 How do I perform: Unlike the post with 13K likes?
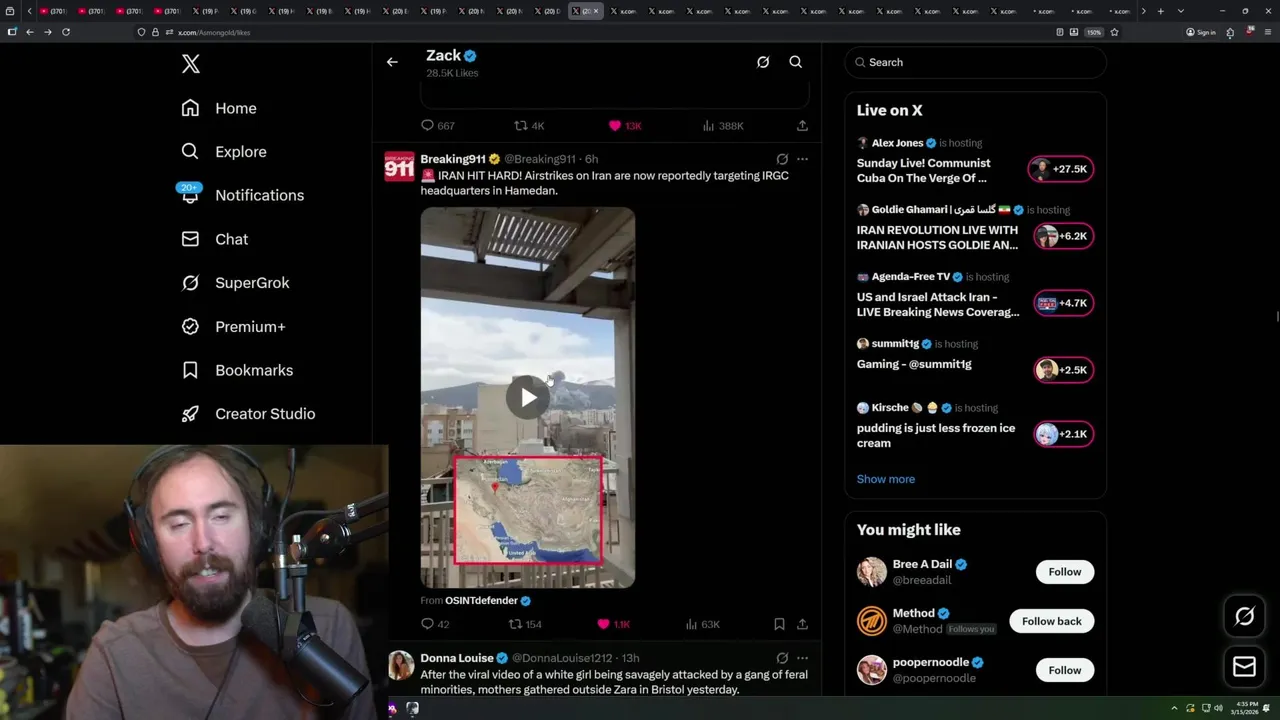tap(625, 126)
